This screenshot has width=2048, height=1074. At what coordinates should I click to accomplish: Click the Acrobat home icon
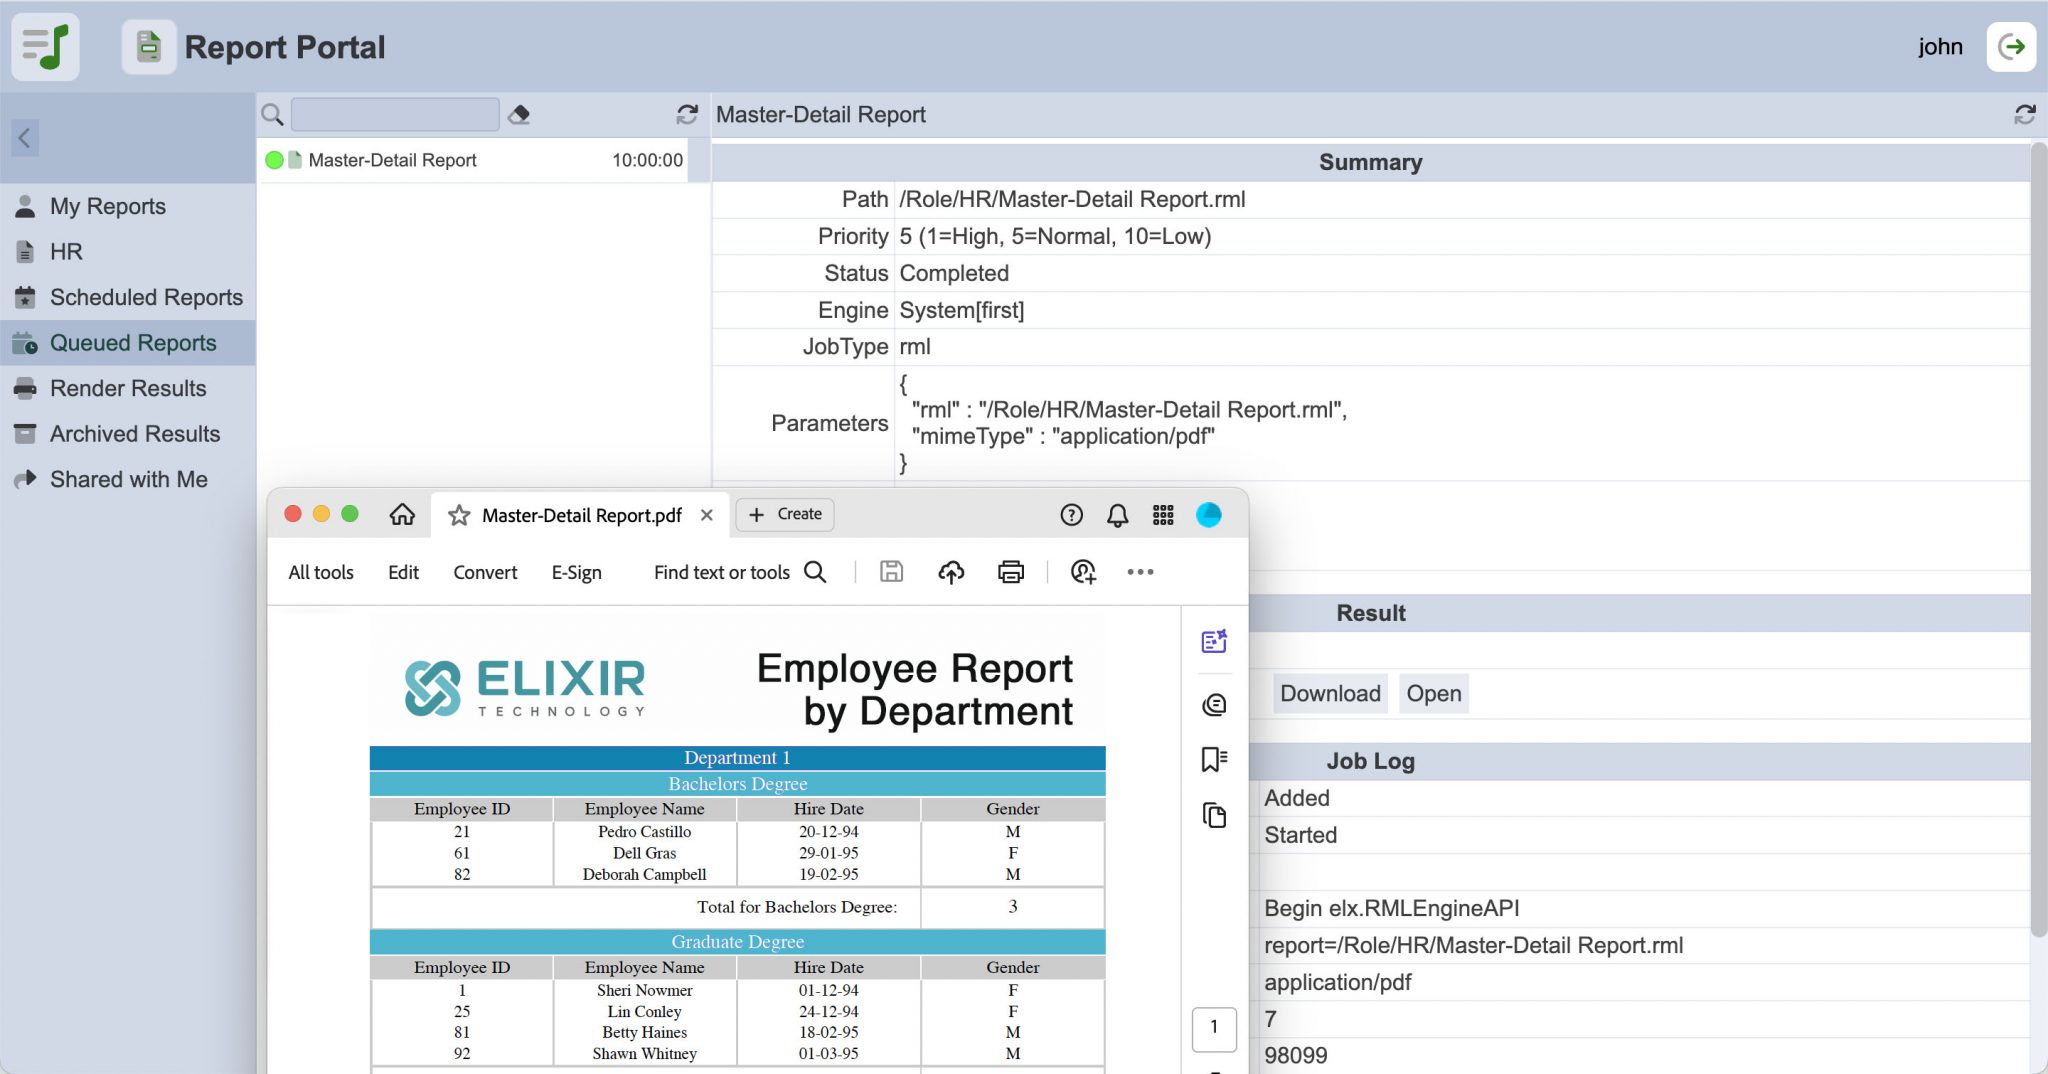tap(403, 515)
